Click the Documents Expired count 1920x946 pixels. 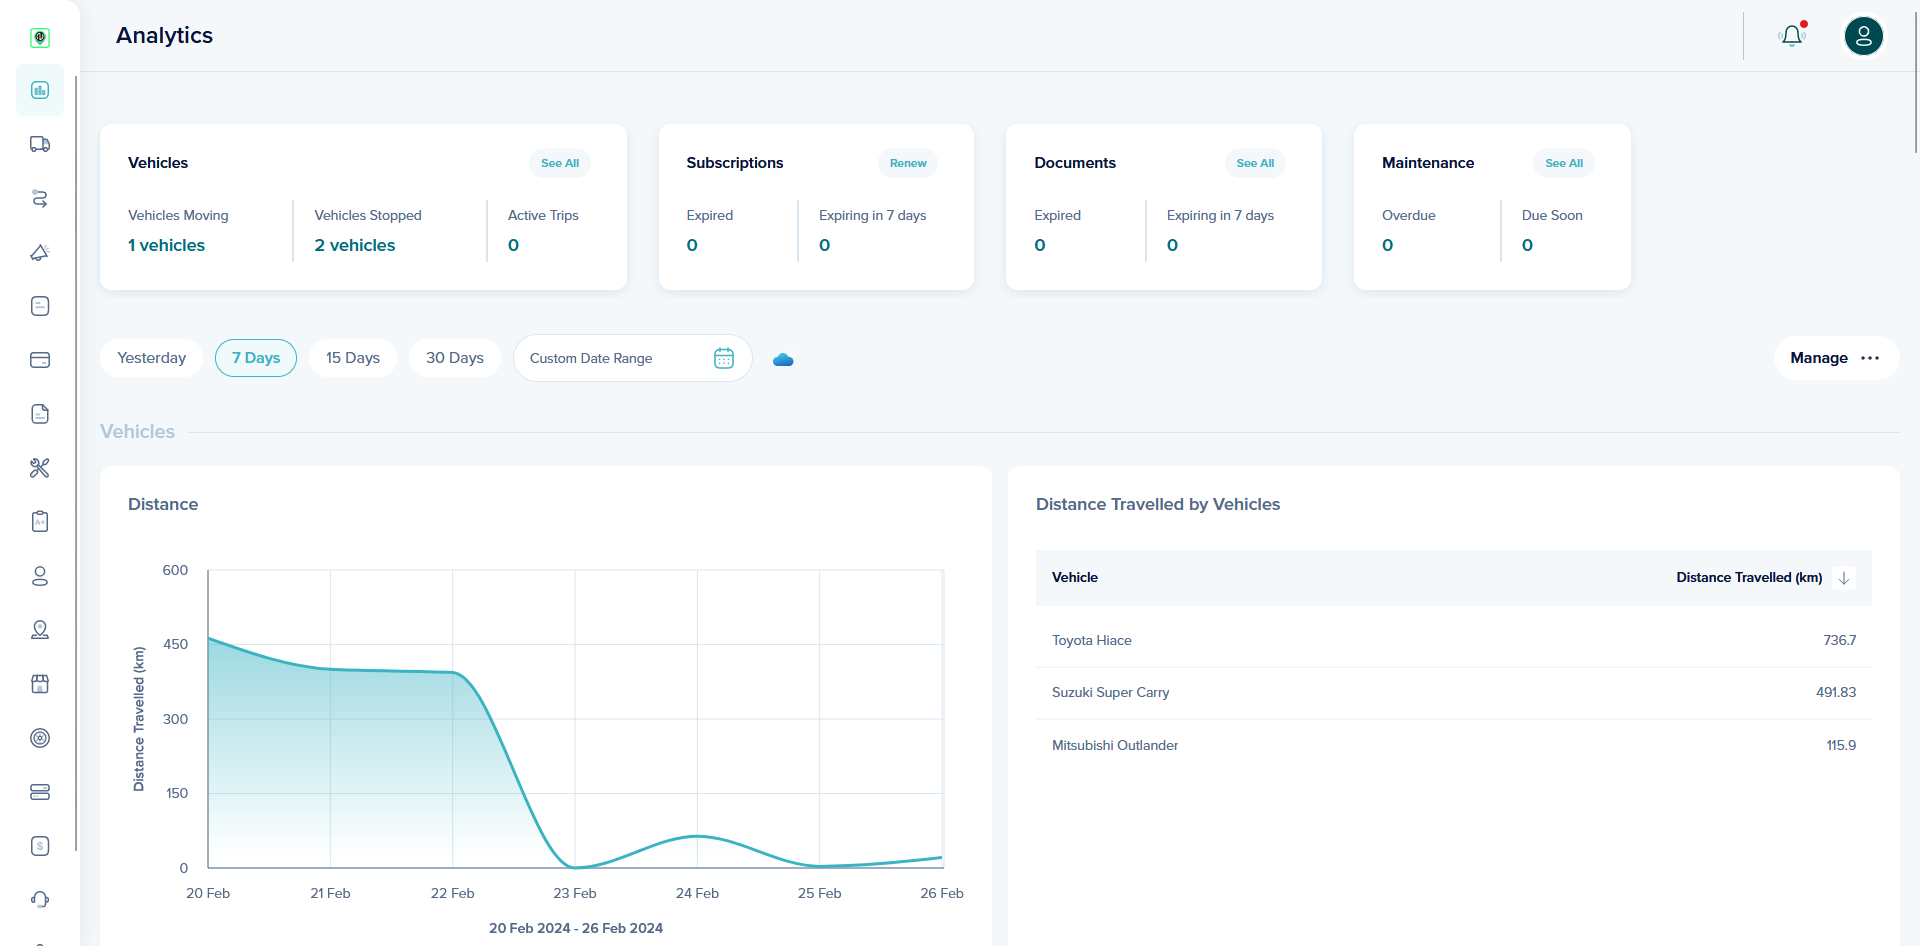point(1040,245)
